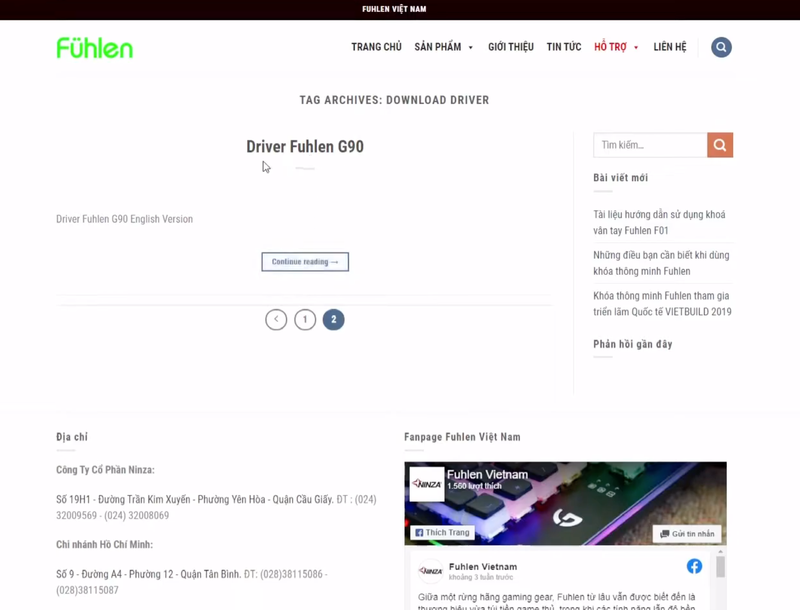800x610 pixels.
Task: Click Ninza avatar in Facebook page header
Action: pyautogui.click(x=427, y=484)
